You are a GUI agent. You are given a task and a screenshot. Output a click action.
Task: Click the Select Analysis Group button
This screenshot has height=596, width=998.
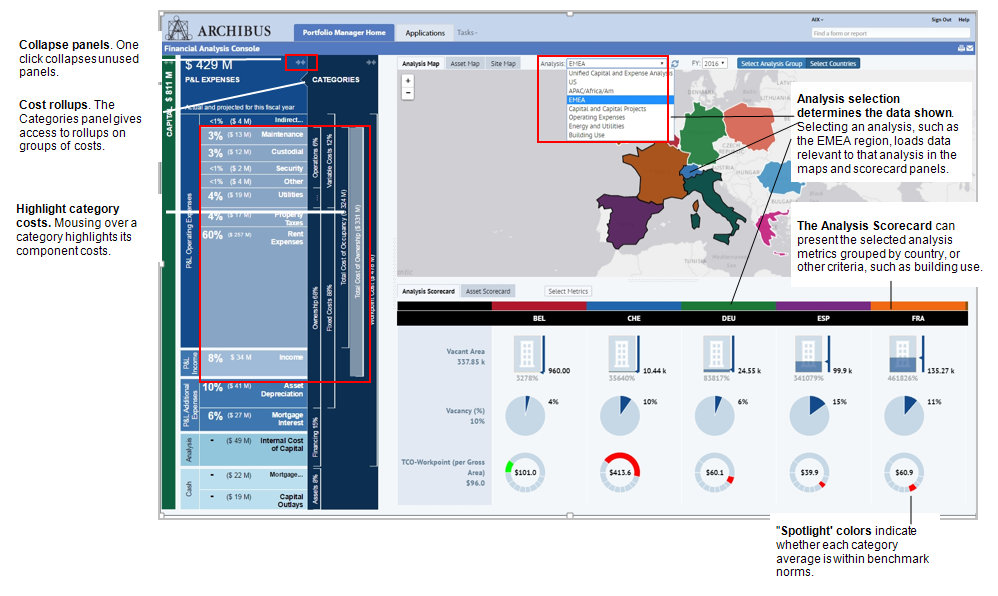pos(772,63)
